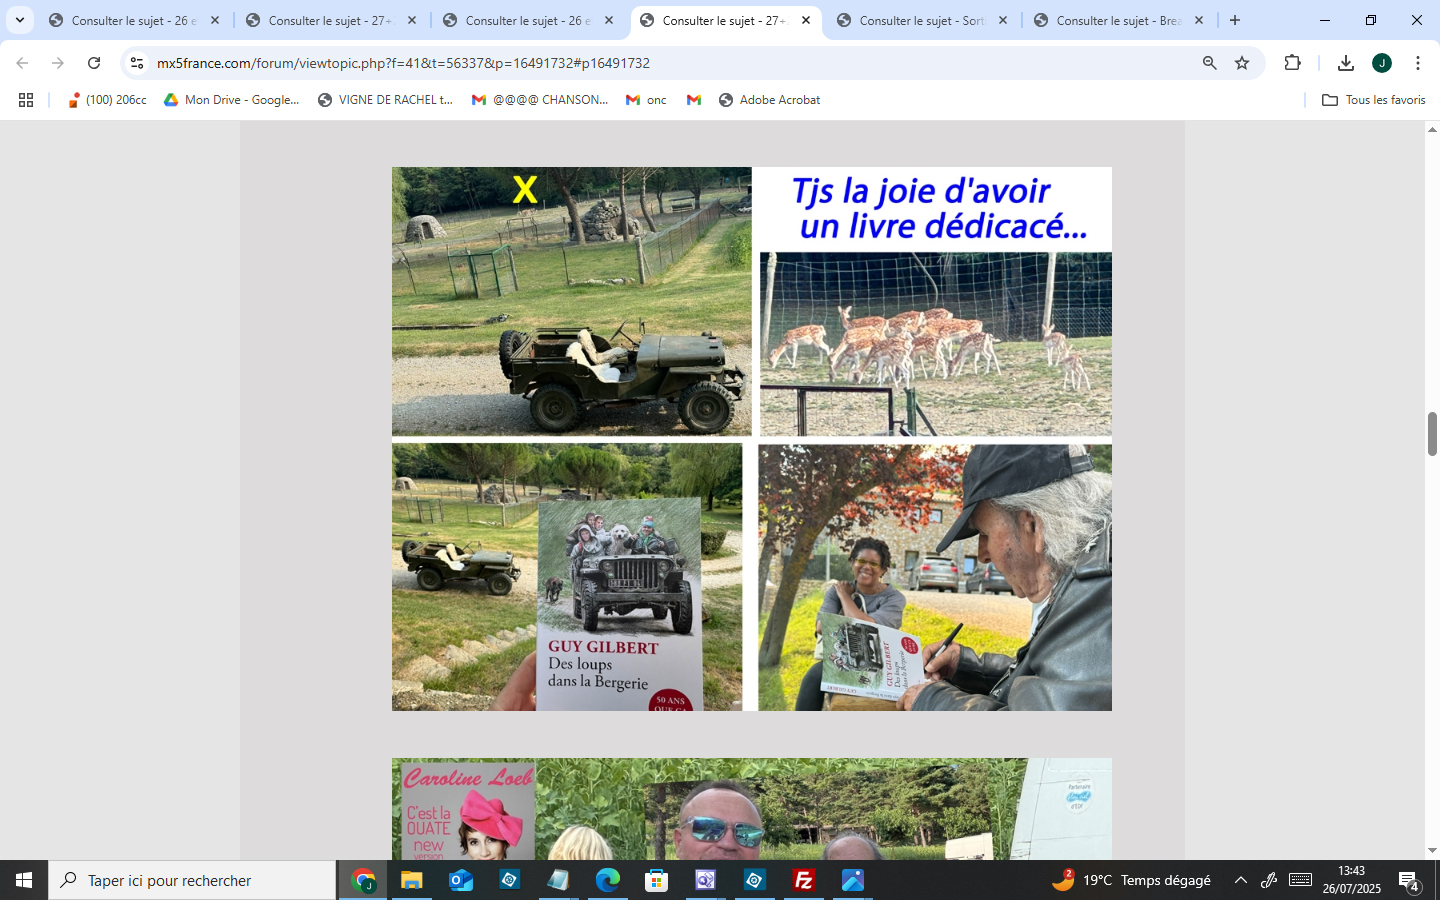Open the Chrome three-dot menu
1440x900 pixels.
coord(1417,63)
